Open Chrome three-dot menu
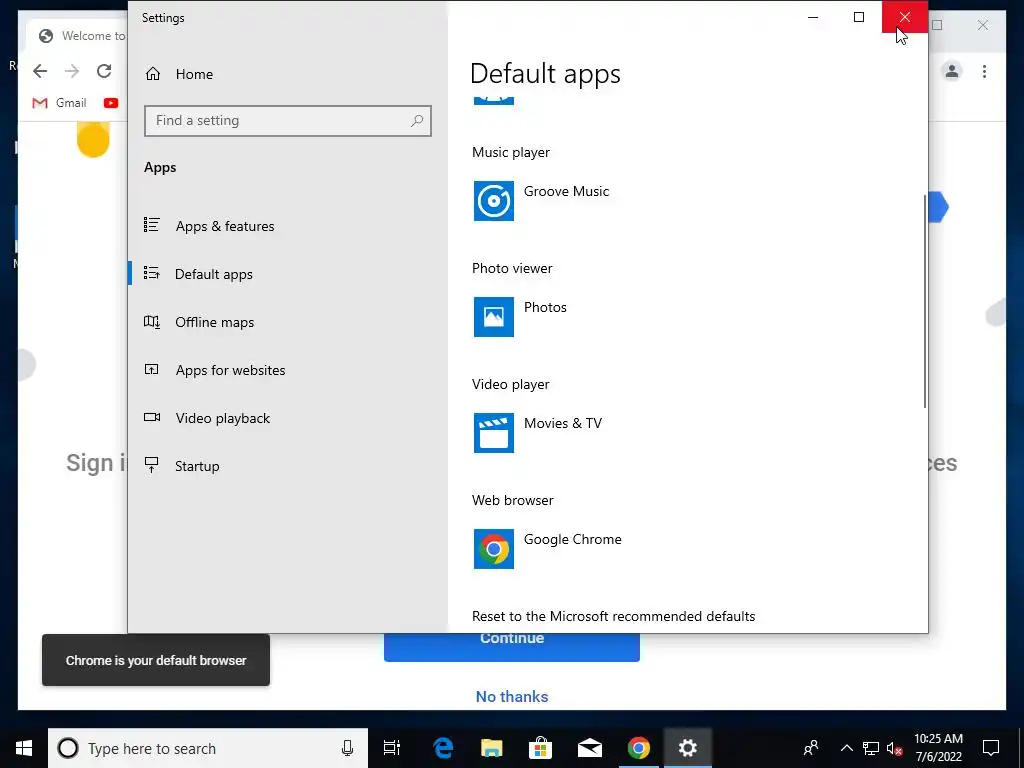The height and width of the screenshot is (768, 1024). coord(984,71)
